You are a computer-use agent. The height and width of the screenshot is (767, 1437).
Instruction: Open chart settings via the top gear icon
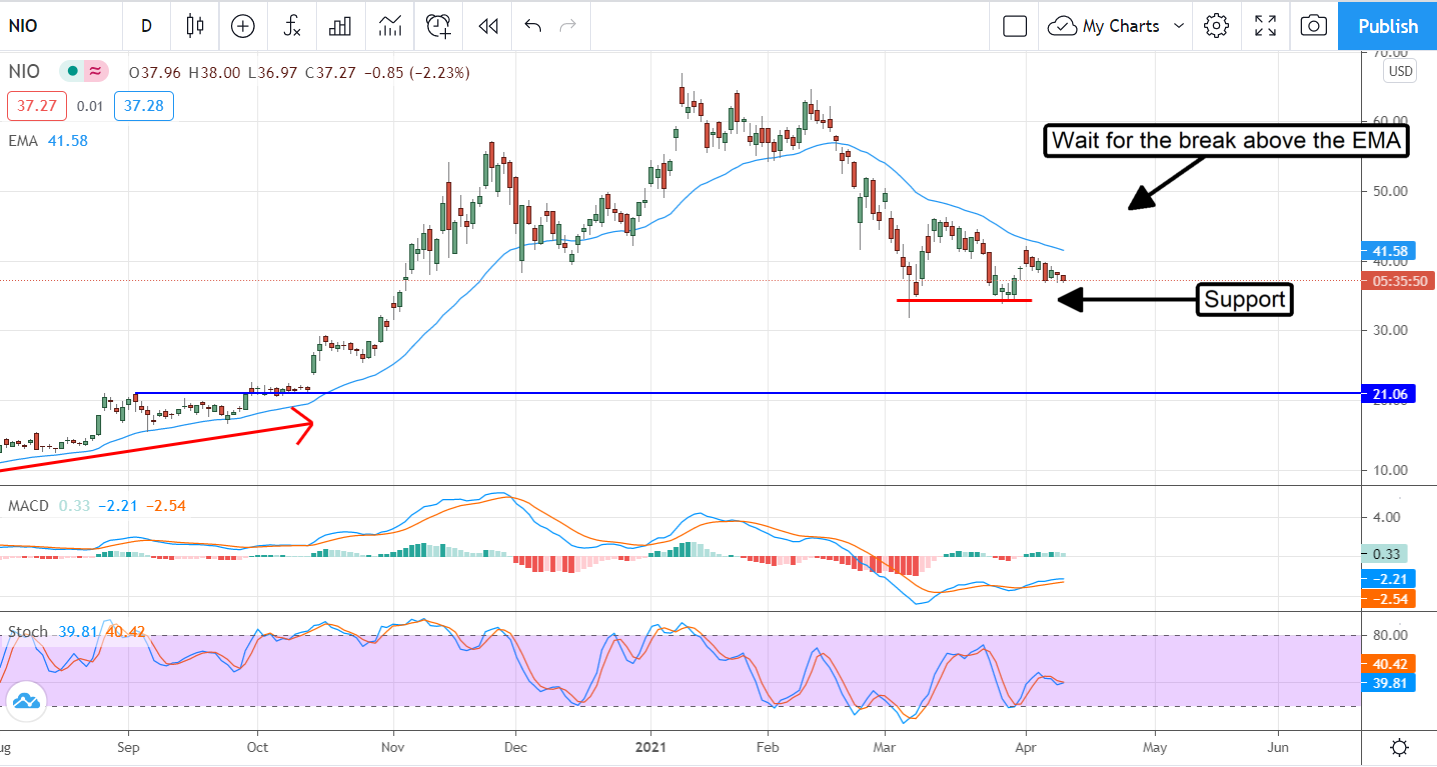click(1216, 26)
